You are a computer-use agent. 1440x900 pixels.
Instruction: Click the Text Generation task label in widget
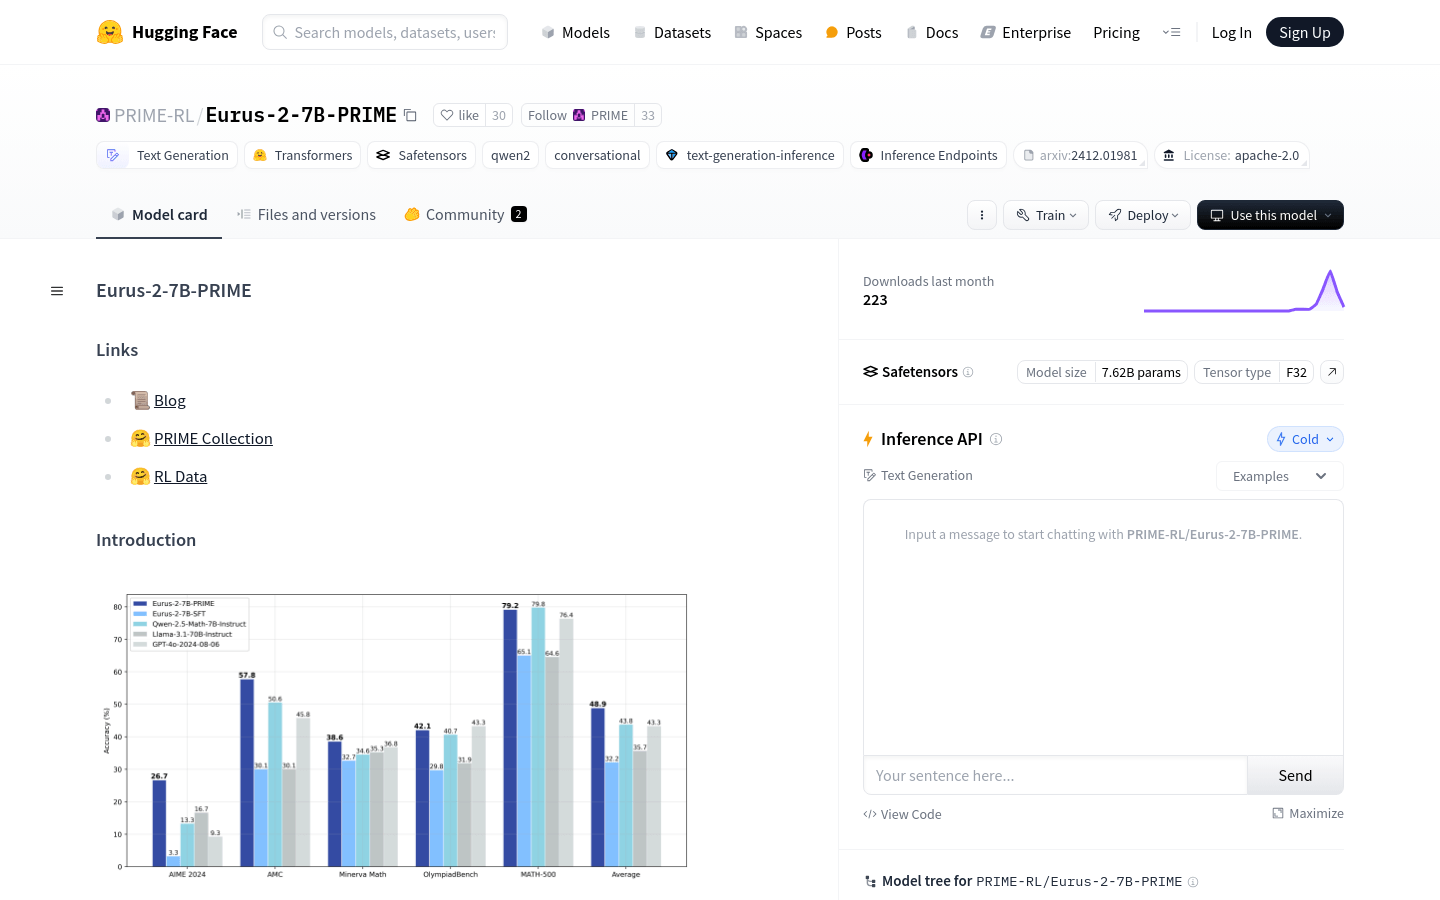pos(918,476)
